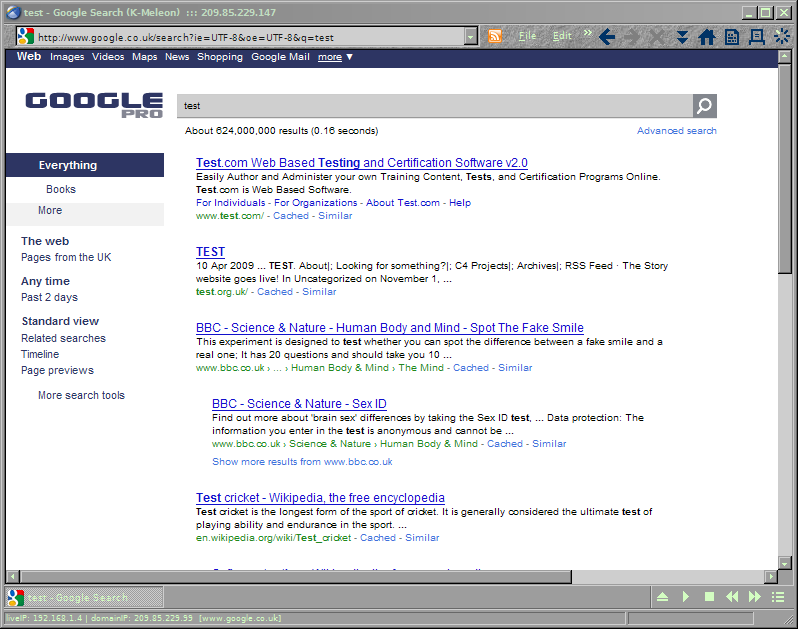Open 'BBC - Spot The Fake Smile' result
The width and height of the screenshot is (798, 629).
point(390,328)
